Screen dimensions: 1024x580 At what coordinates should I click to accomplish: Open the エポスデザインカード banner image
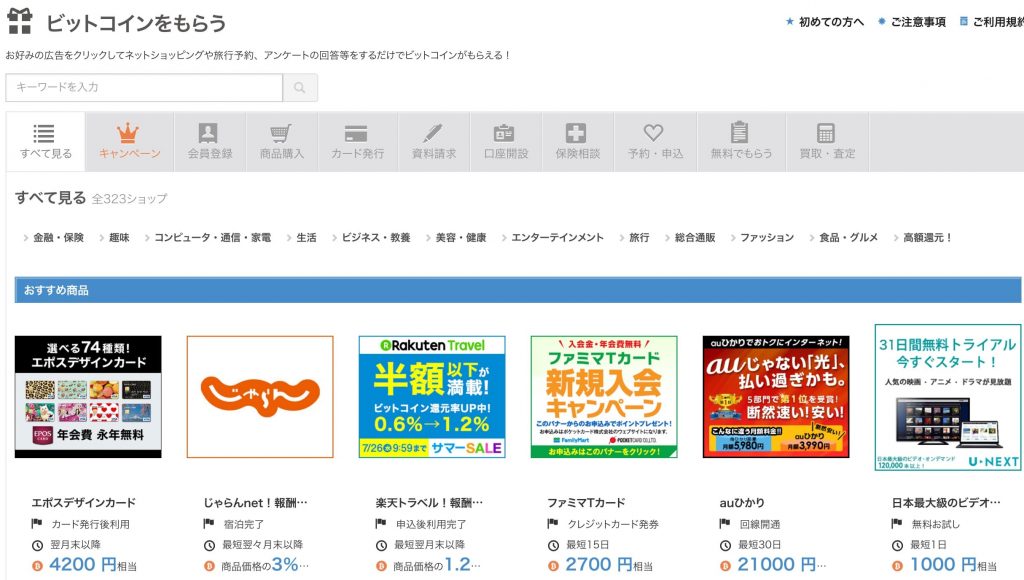click(88, 397)
